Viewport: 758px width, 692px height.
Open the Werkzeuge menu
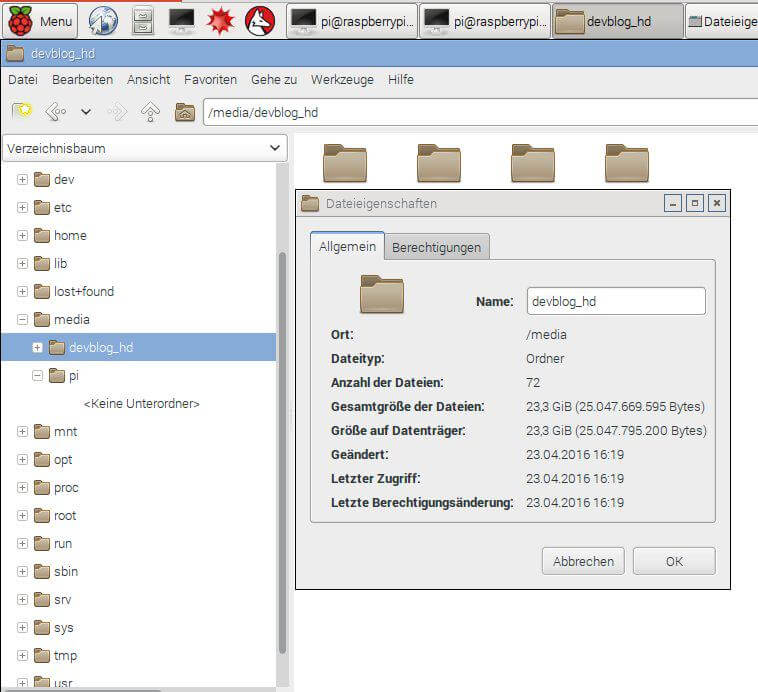(x=340, y=79)
